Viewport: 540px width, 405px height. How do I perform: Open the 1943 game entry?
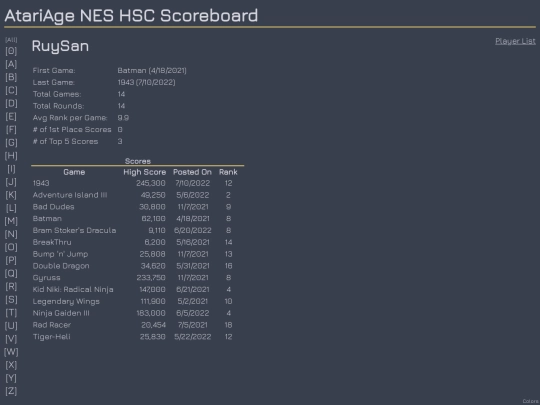coord(41,183)
